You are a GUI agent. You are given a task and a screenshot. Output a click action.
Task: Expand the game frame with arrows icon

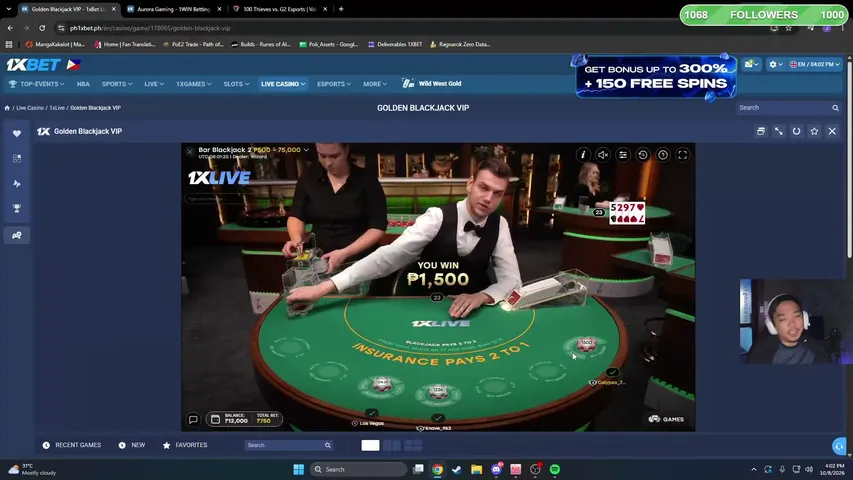click(778, 131)
